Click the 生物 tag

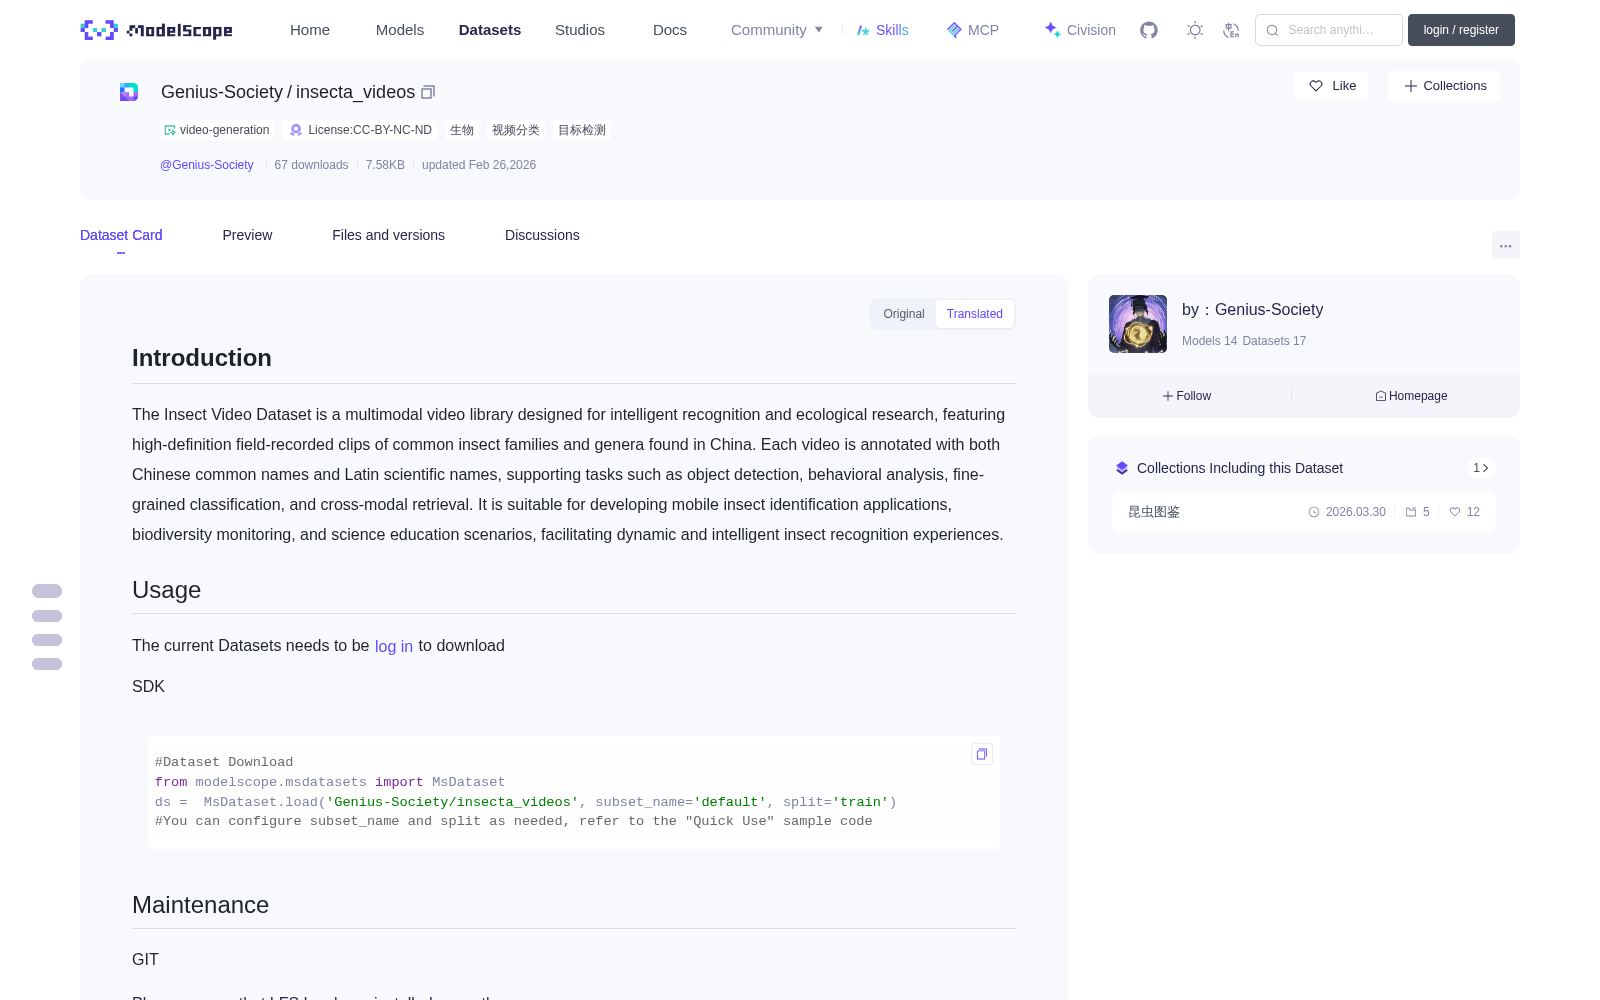click(462, 130)
